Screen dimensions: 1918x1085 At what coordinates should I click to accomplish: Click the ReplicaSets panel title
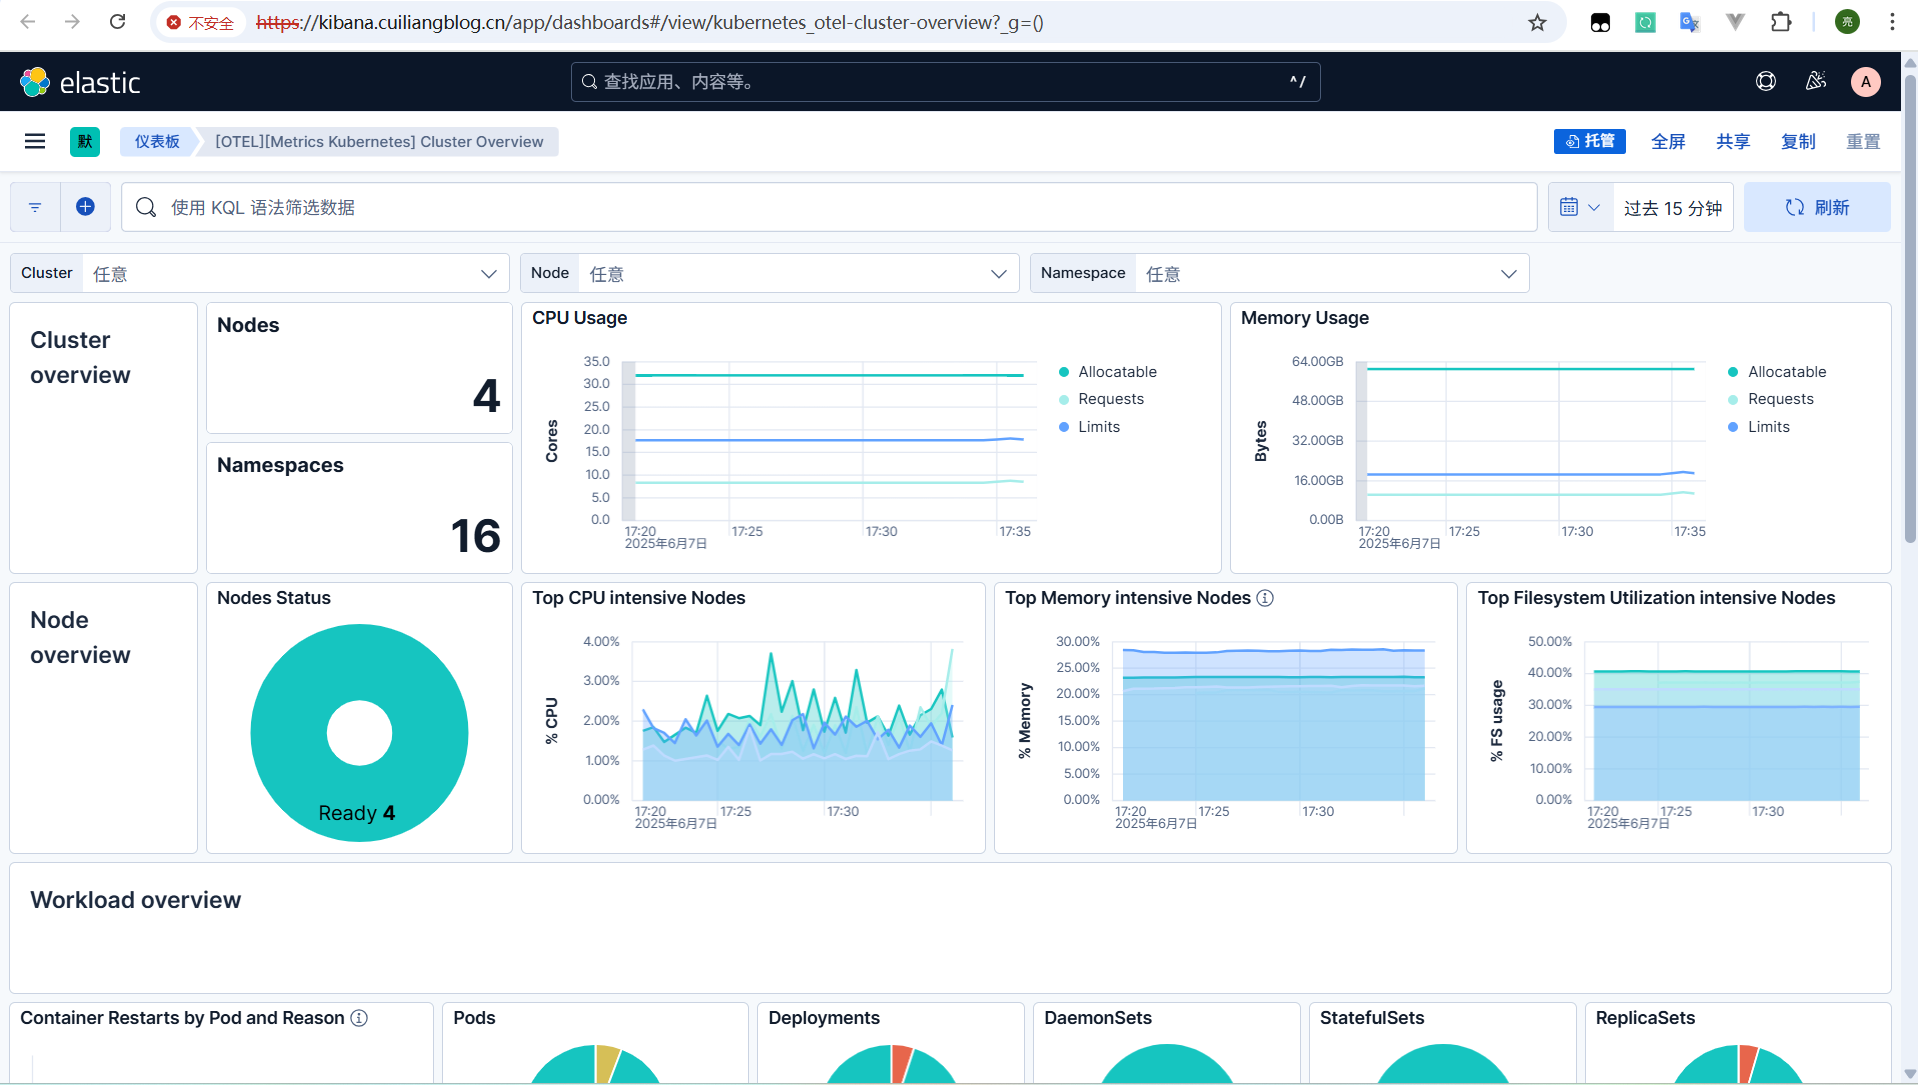click(x=1645, y=1018)
